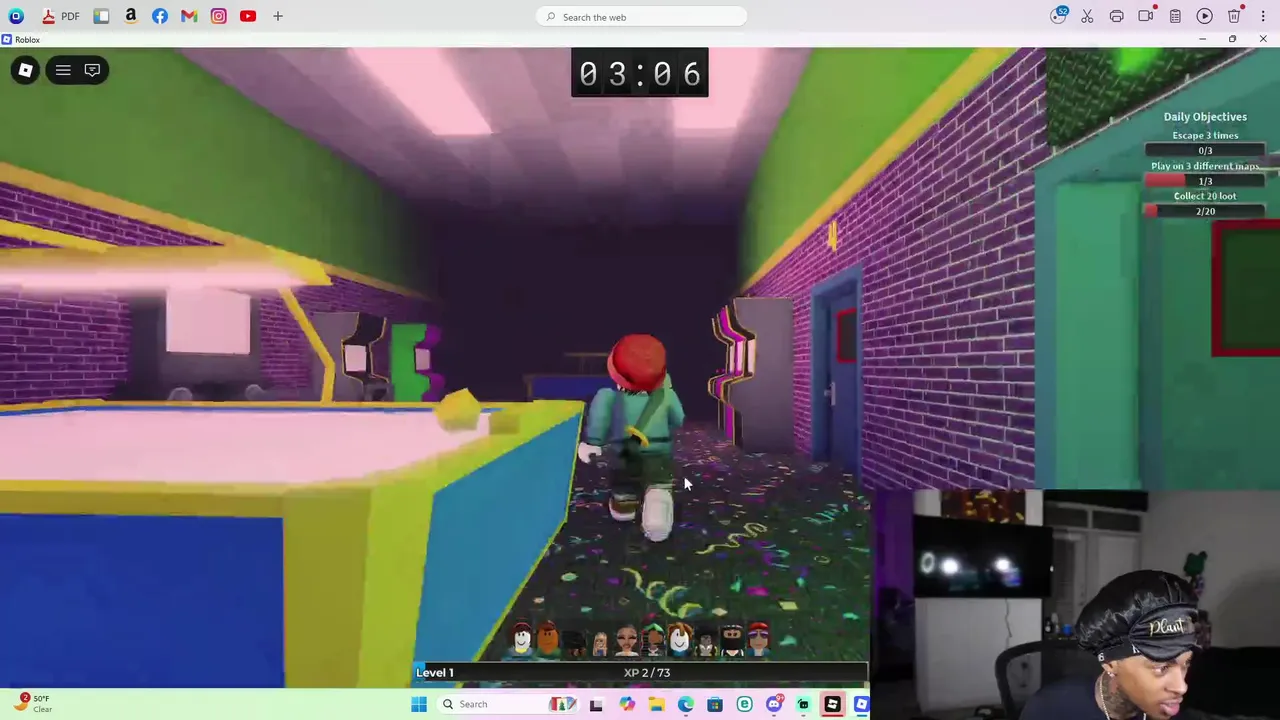
Task: Select the red-capped sunglasses player avatar
Action: (758, 640)
